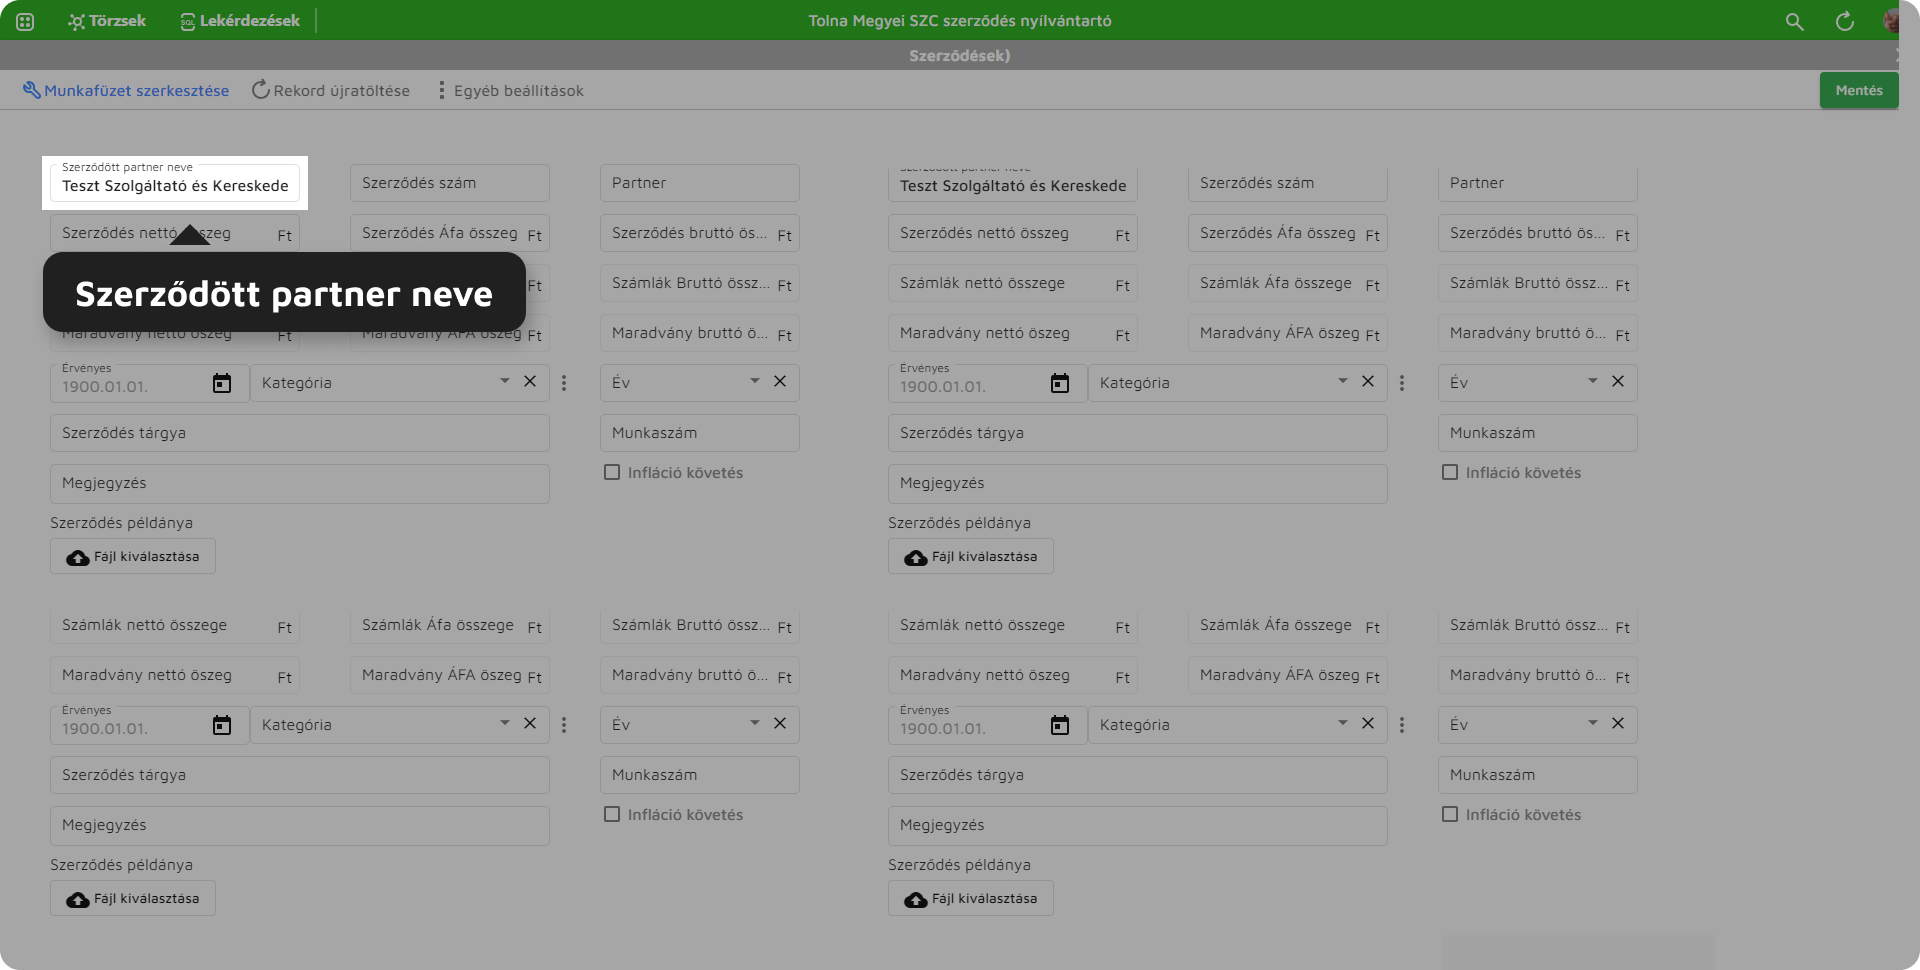
Task: Click Szerződés szám field in top-left record
Action: click(x=450, y=183)
